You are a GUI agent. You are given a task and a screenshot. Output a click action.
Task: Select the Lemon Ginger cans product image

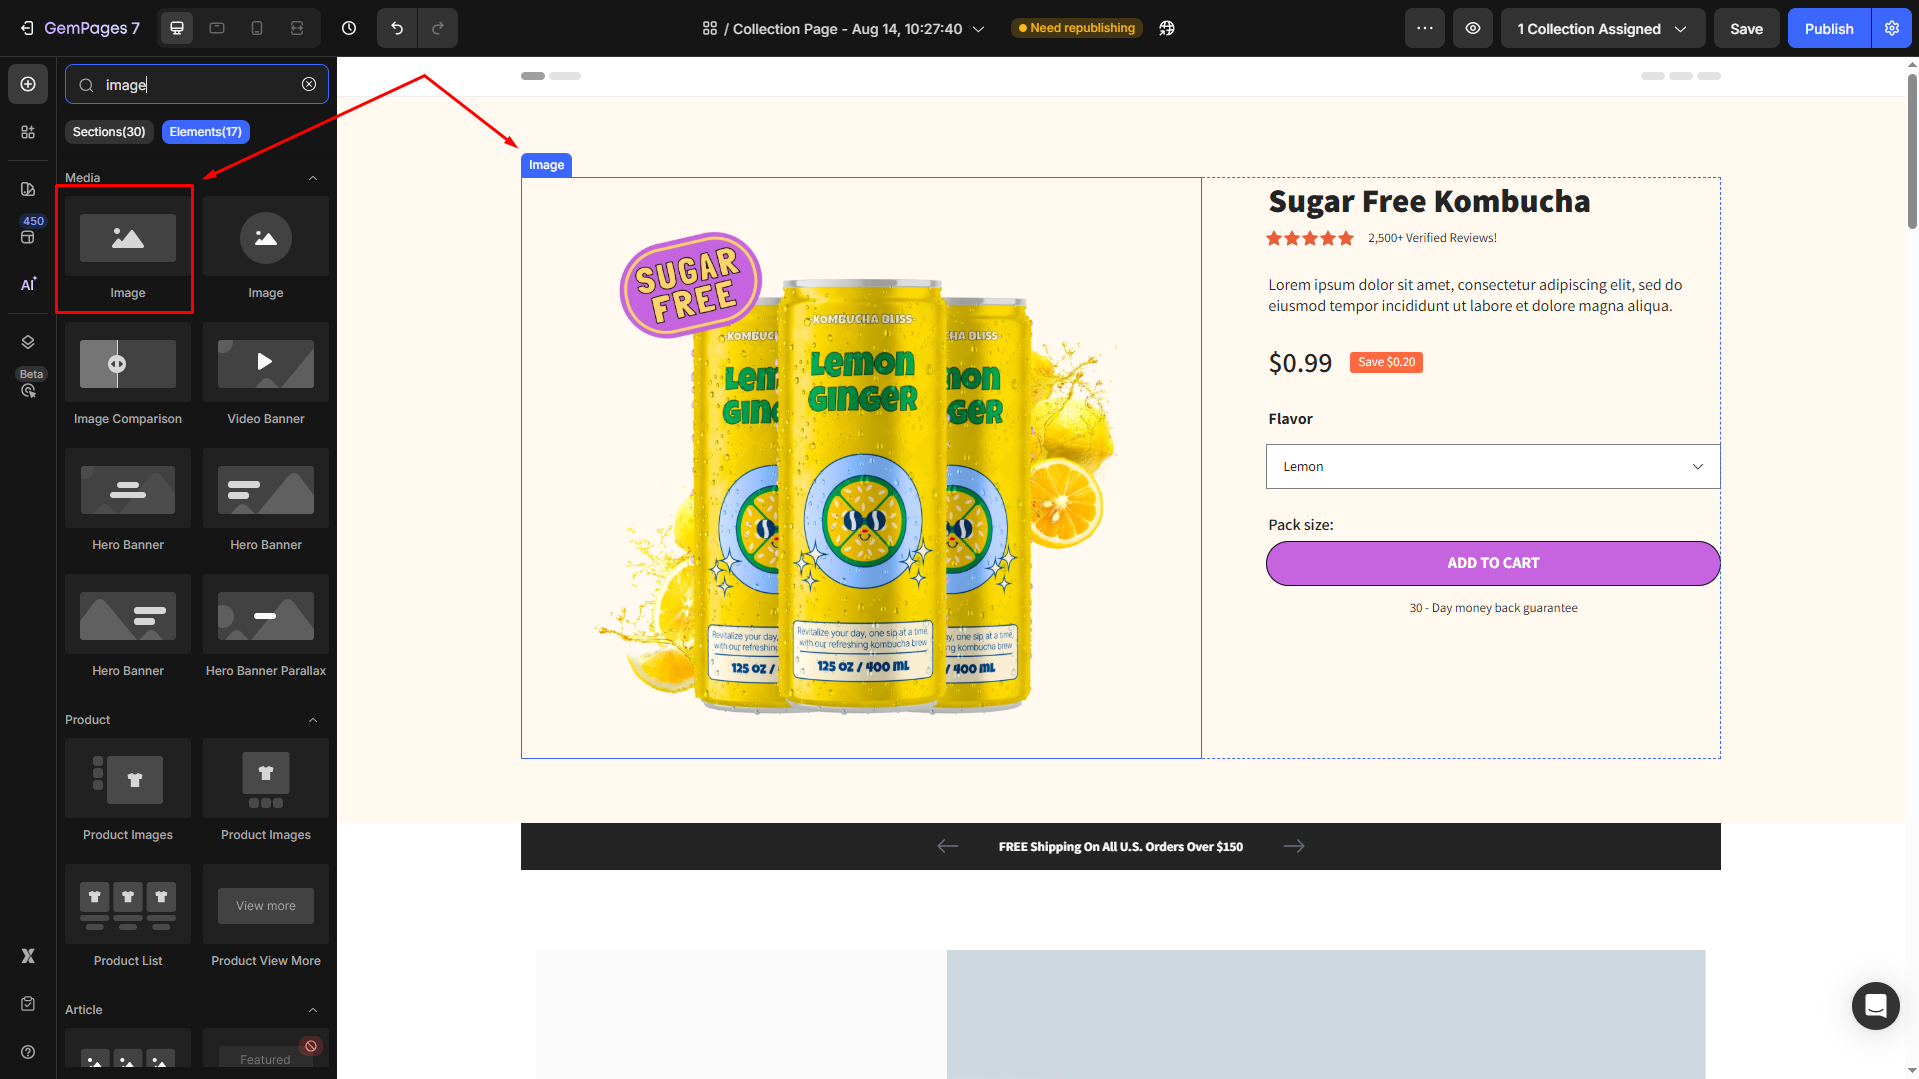tap(861, 468)
